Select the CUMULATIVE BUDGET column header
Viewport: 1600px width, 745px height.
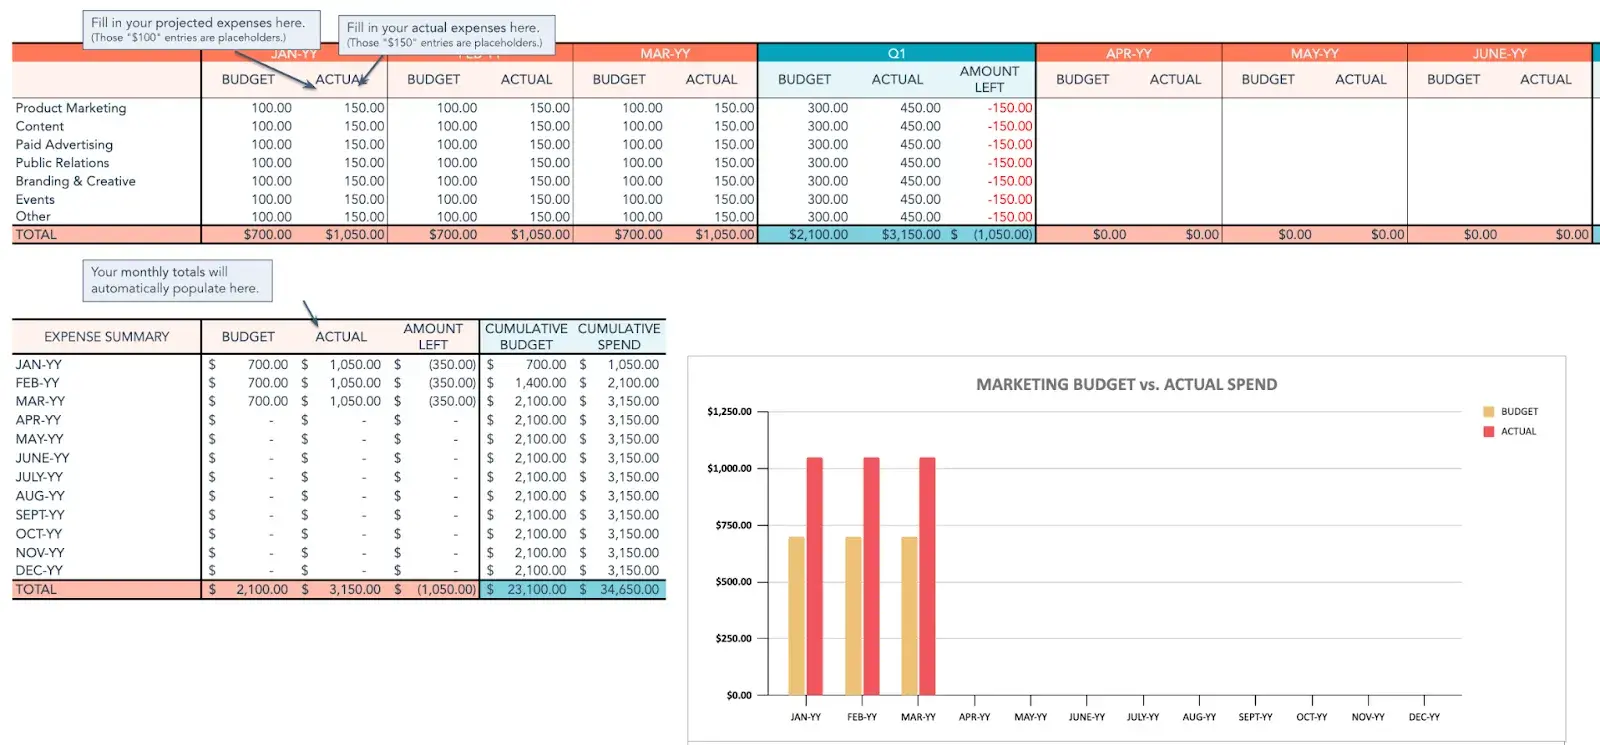[526, 337]
